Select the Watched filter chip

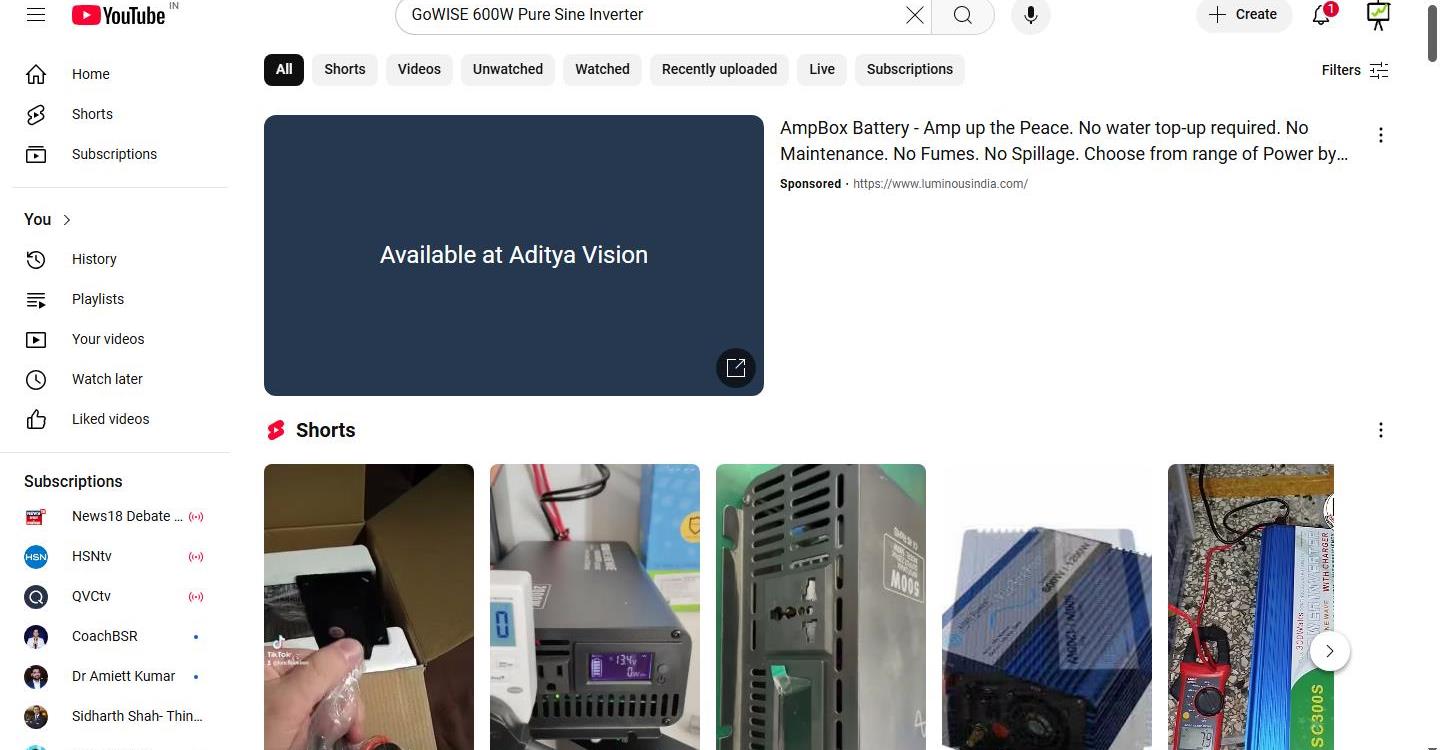(602, 69)
